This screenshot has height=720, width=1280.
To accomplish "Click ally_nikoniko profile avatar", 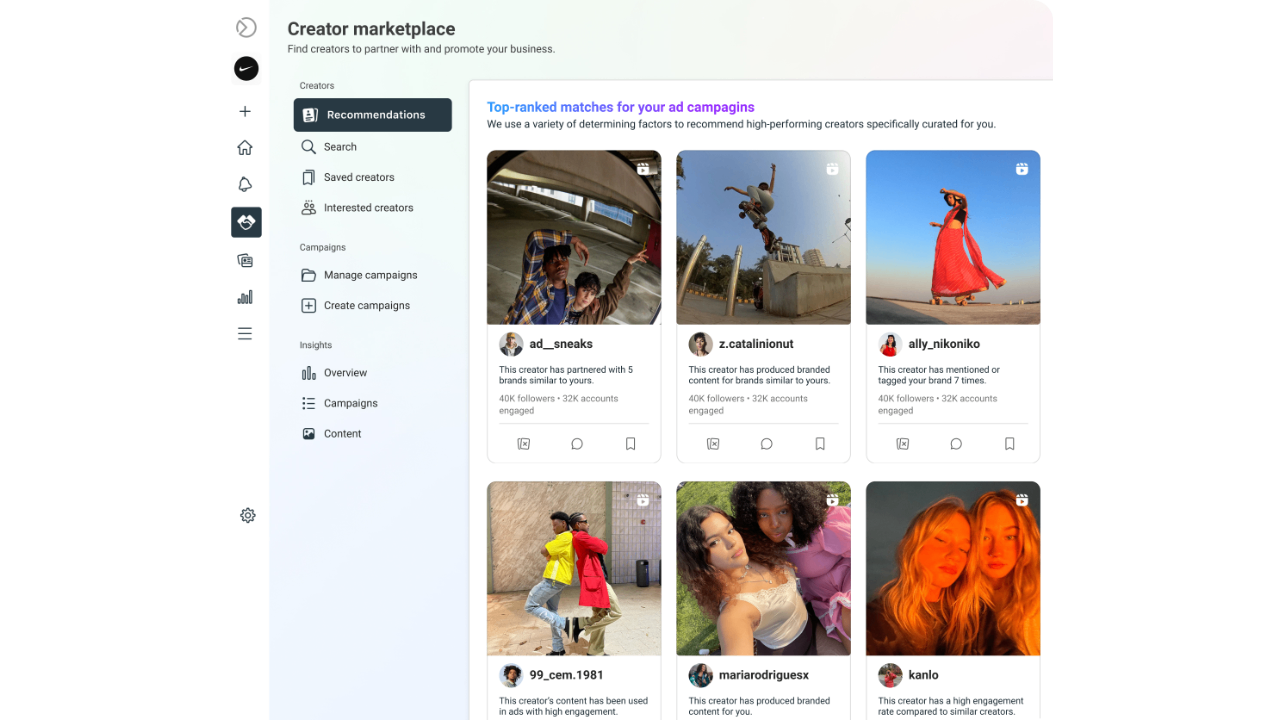I will click(x=890, y=344).
